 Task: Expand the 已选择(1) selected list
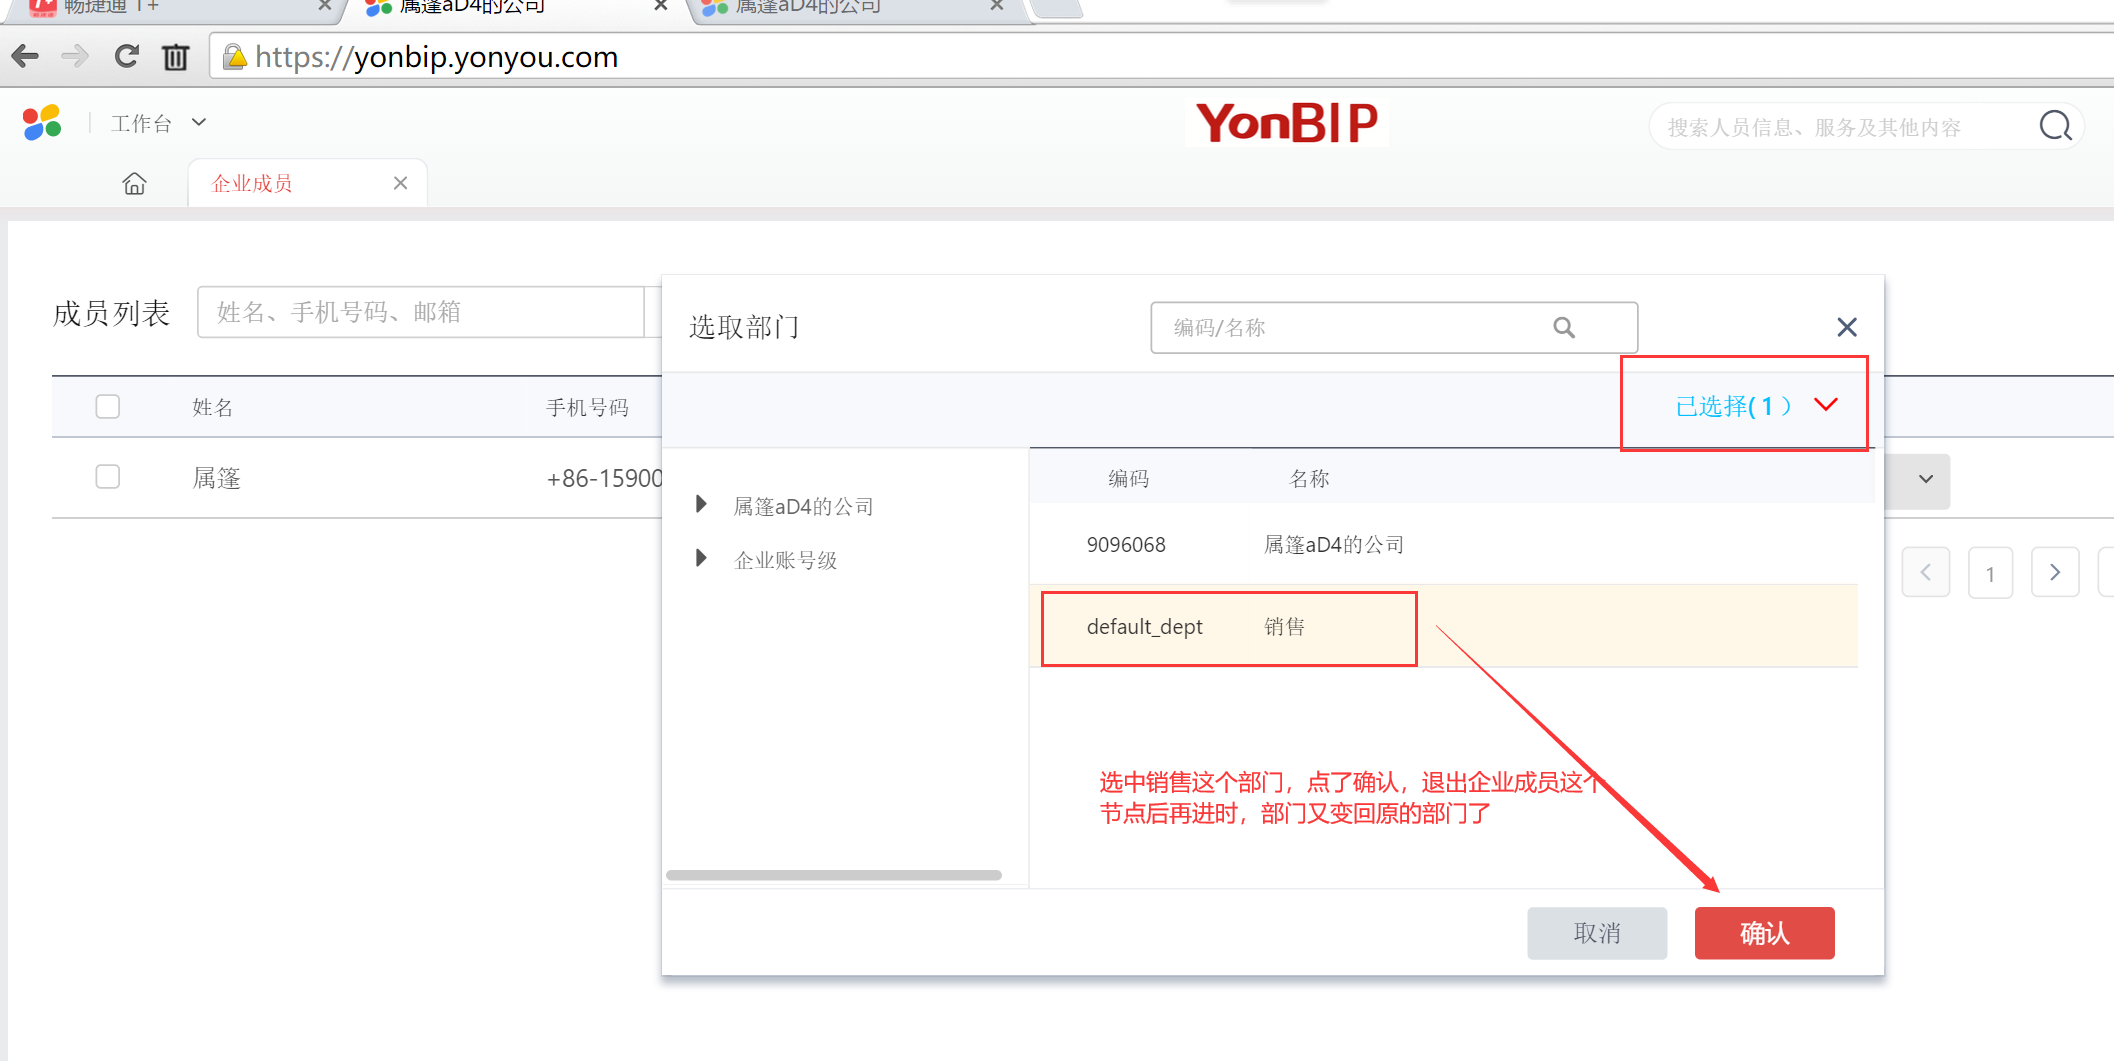point(1756,405)
